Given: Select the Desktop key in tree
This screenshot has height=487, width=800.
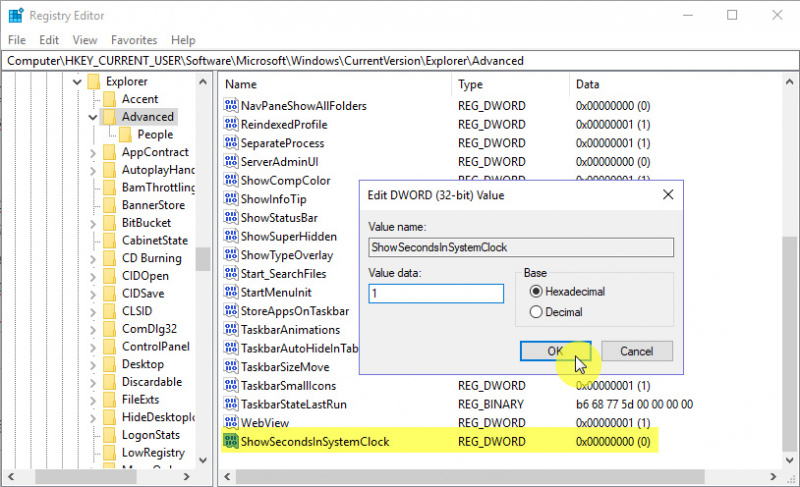Looking at the screenshot, I should (x=143, y=364).
